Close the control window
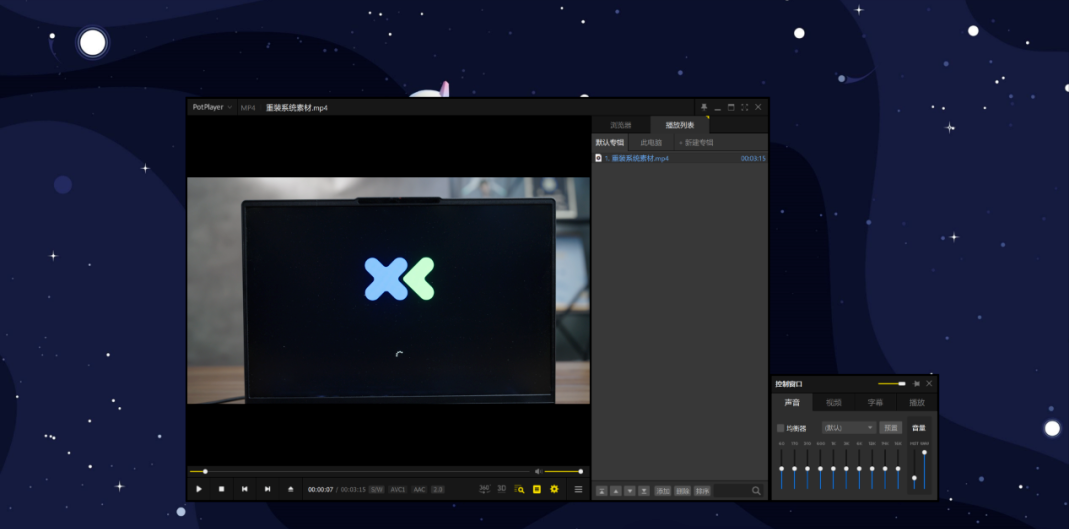Screen dimensions: 1069x529 pos(929,384)
